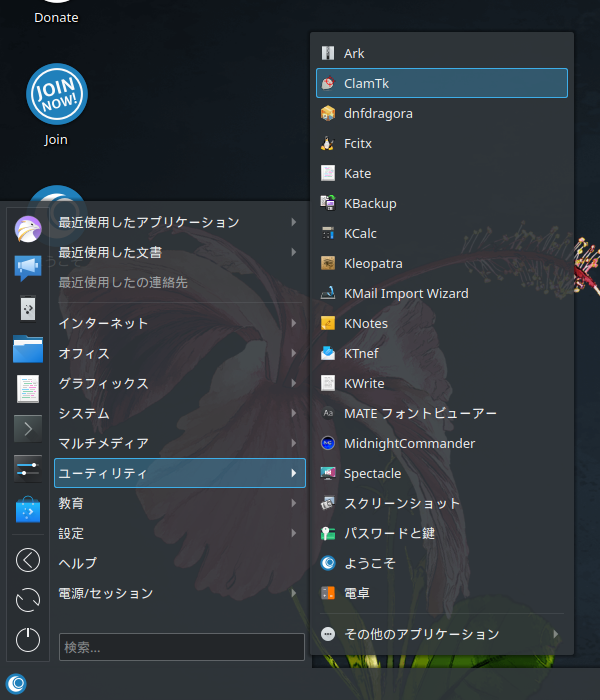Open the Kate editor icon

coord(328,173)
